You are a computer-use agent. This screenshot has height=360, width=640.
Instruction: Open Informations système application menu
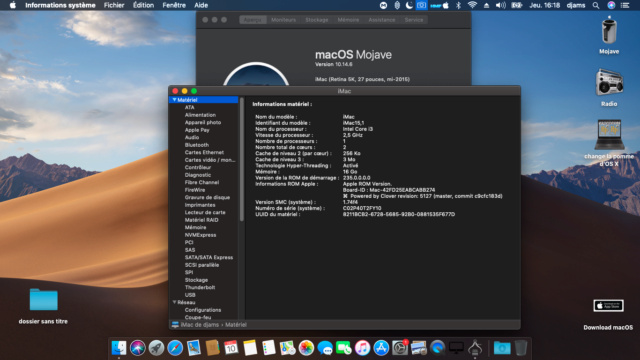[x=60, y=5]
